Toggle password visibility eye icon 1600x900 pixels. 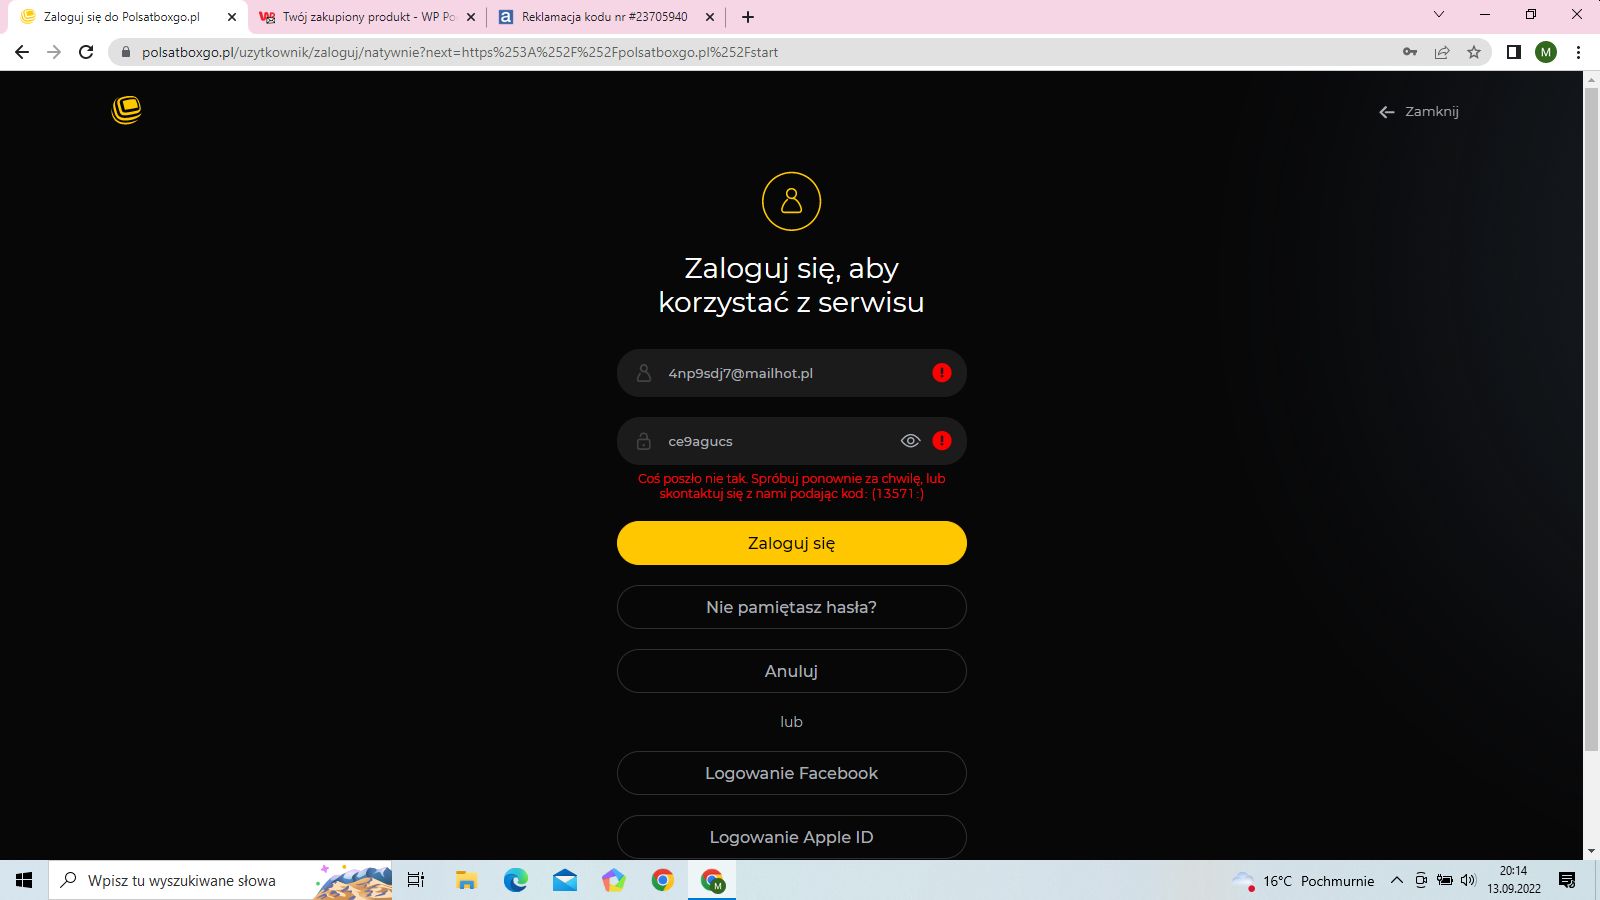pos(910,441)
